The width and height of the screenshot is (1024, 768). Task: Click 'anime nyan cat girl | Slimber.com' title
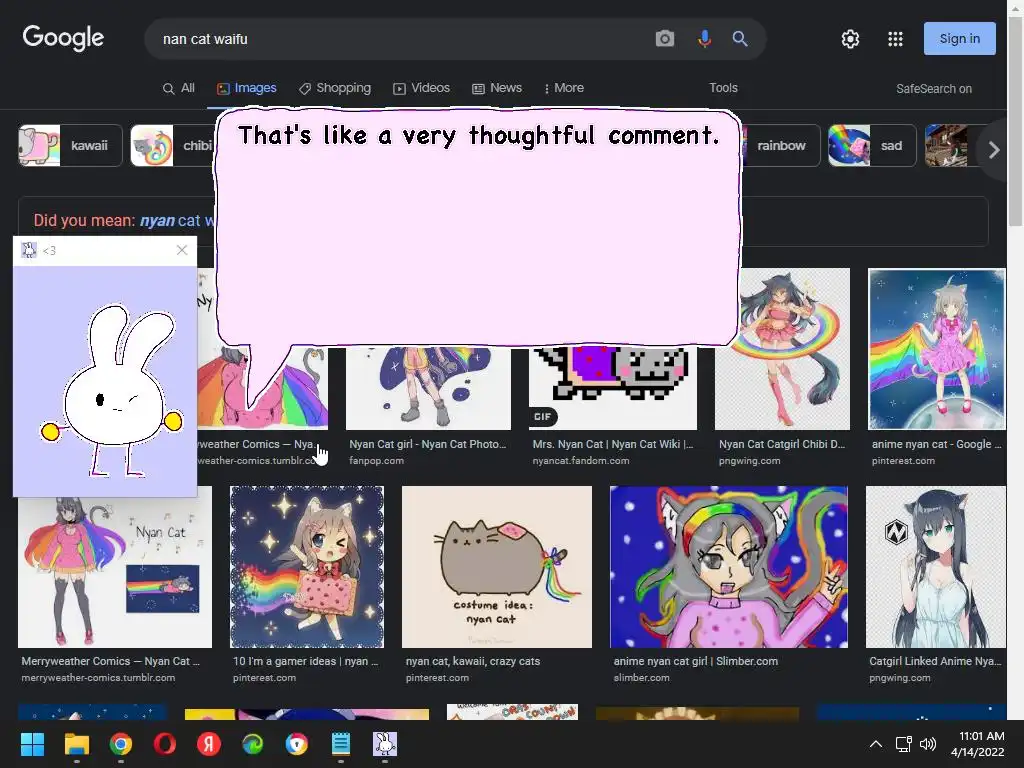[x=696, y=661]
